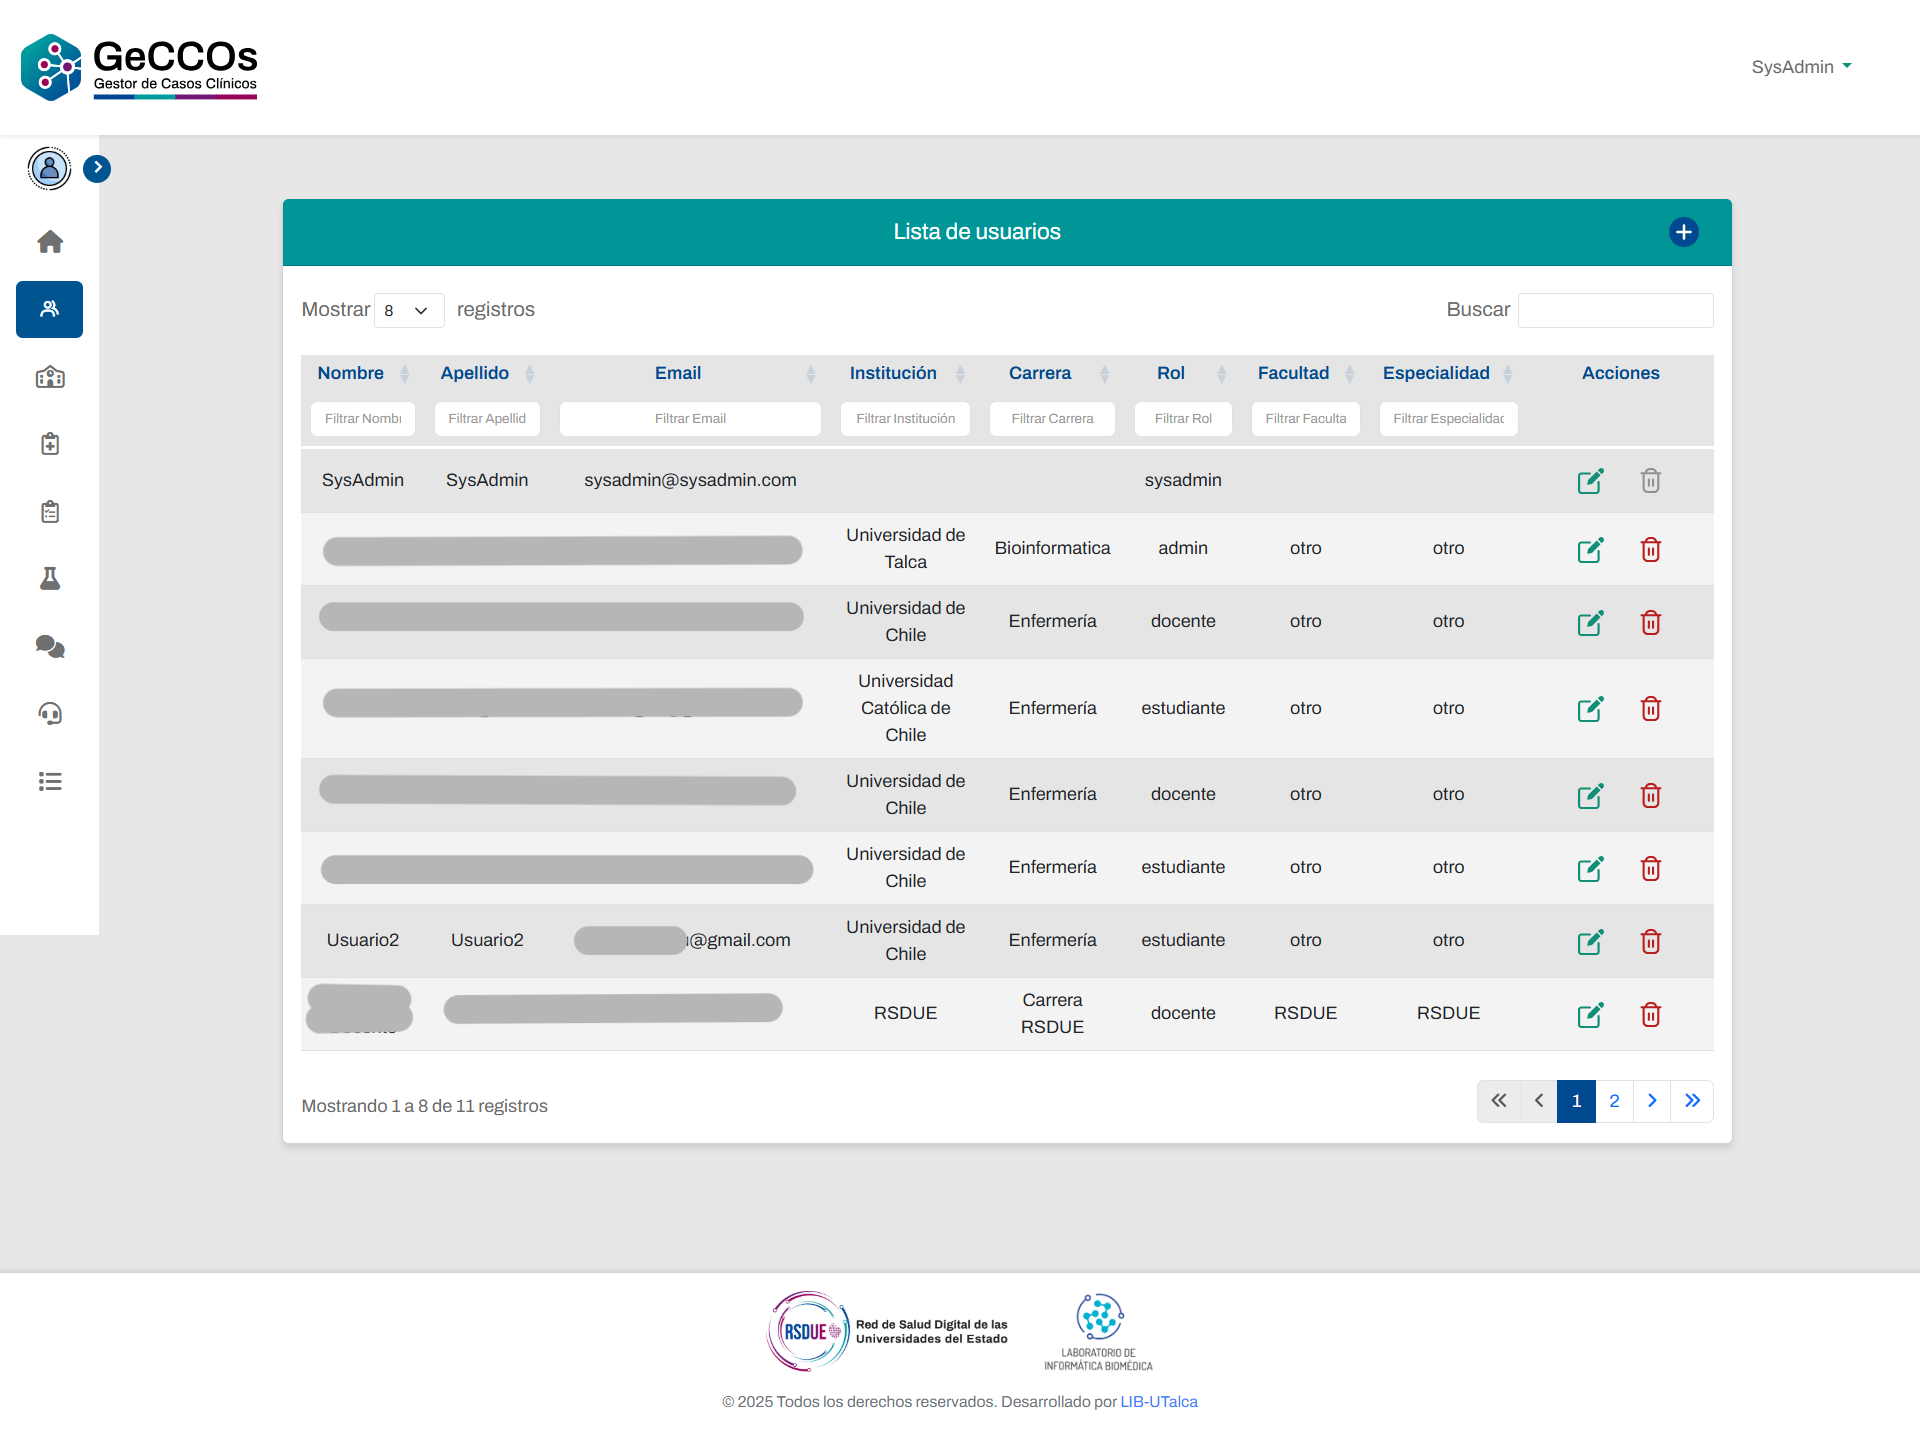Add a new user with plus button
The image size is (1920, 1449).
pos(1684,232)
